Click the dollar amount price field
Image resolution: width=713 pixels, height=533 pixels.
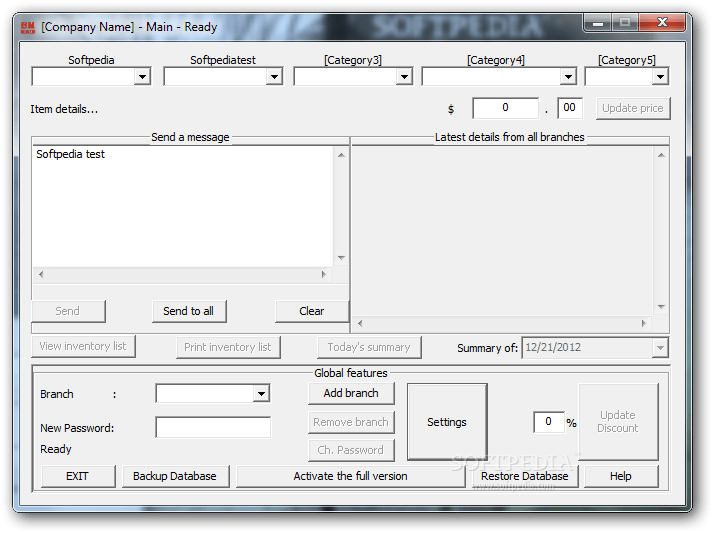point(505,108)
